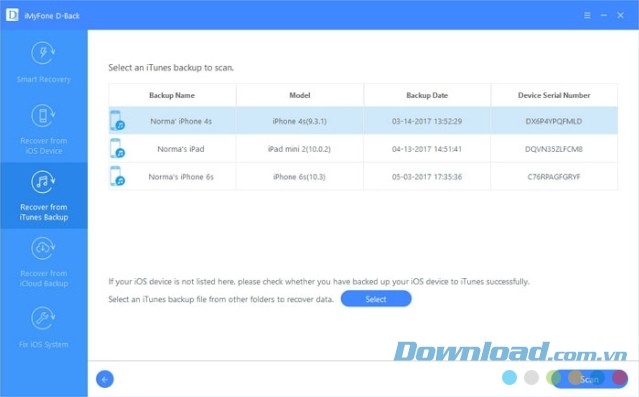The width and height of the screenshot is (639, 397).
Task: Click the Model column header
Action: 300,95
